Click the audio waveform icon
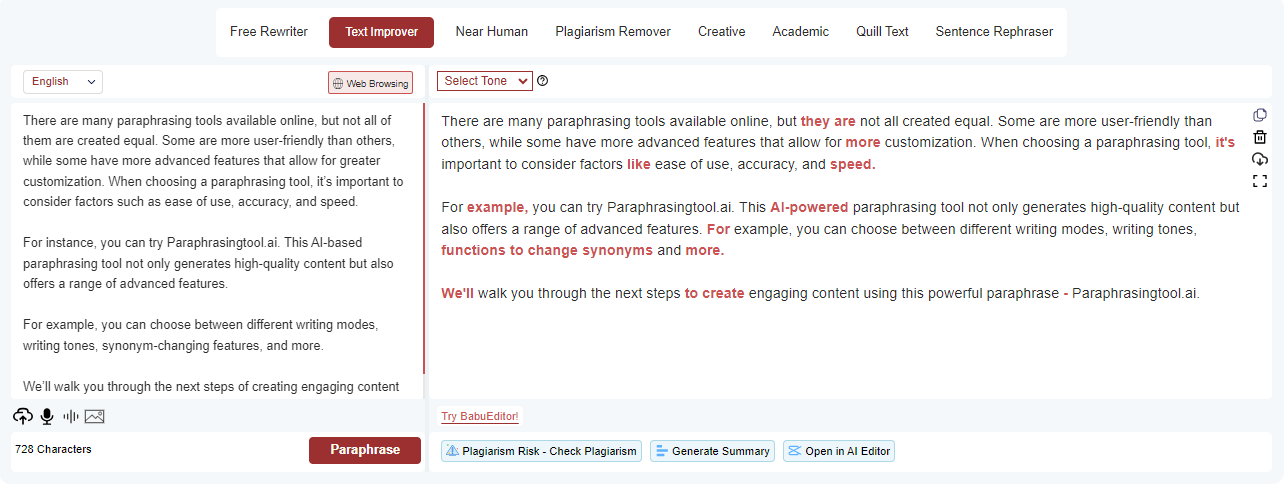The image size is (1287, 488). coord(71,416)
